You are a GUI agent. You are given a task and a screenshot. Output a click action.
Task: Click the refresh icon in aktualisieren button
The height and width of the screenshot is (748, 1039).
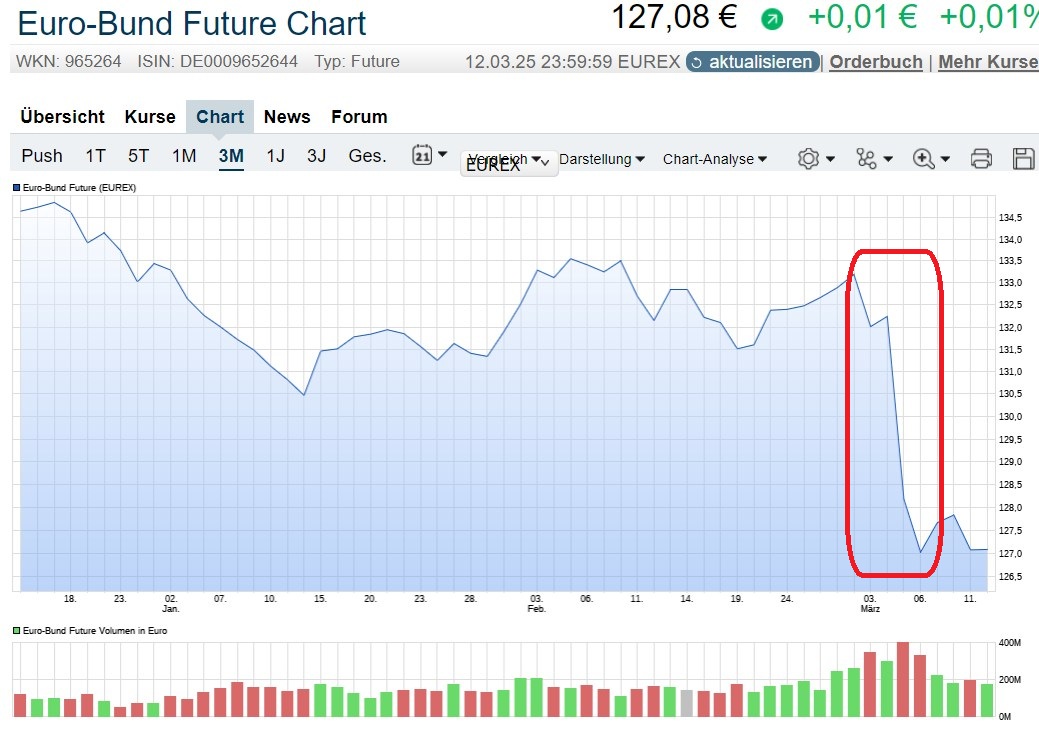coord(697,62)
